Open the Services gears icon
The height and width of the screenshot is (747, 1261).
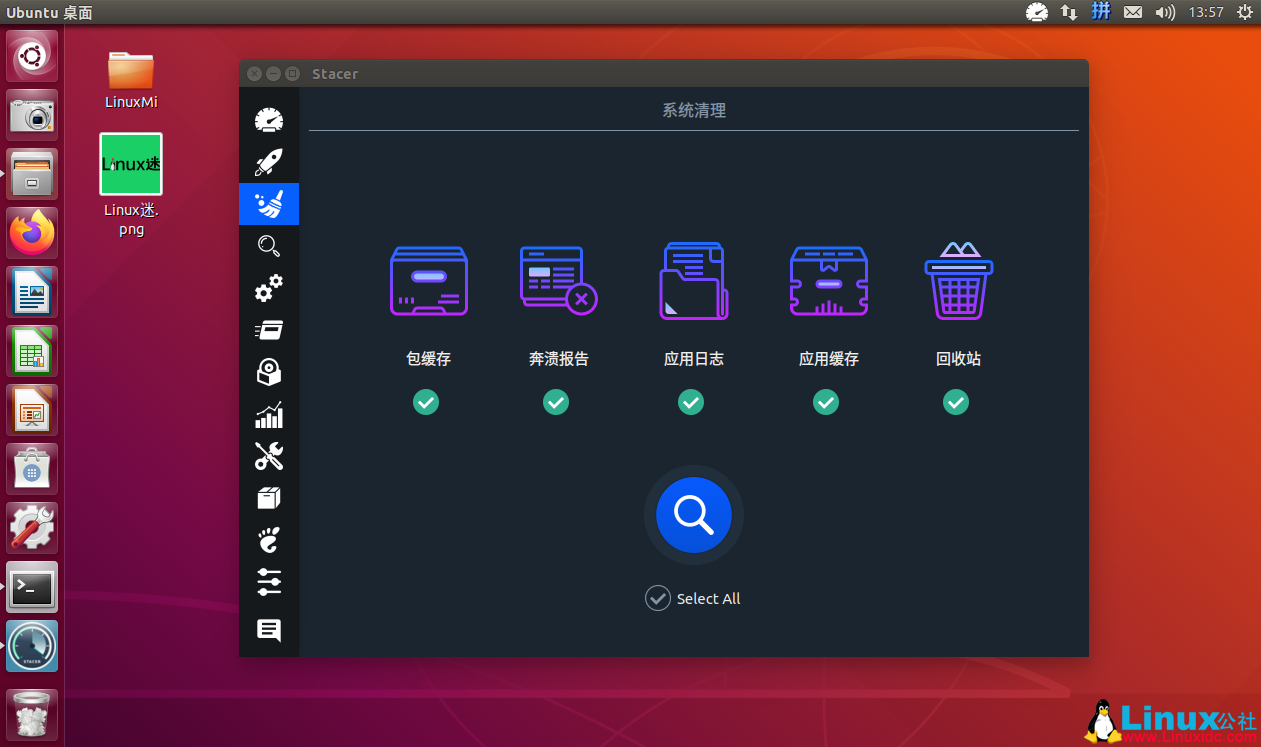click(x=268, y=290)
